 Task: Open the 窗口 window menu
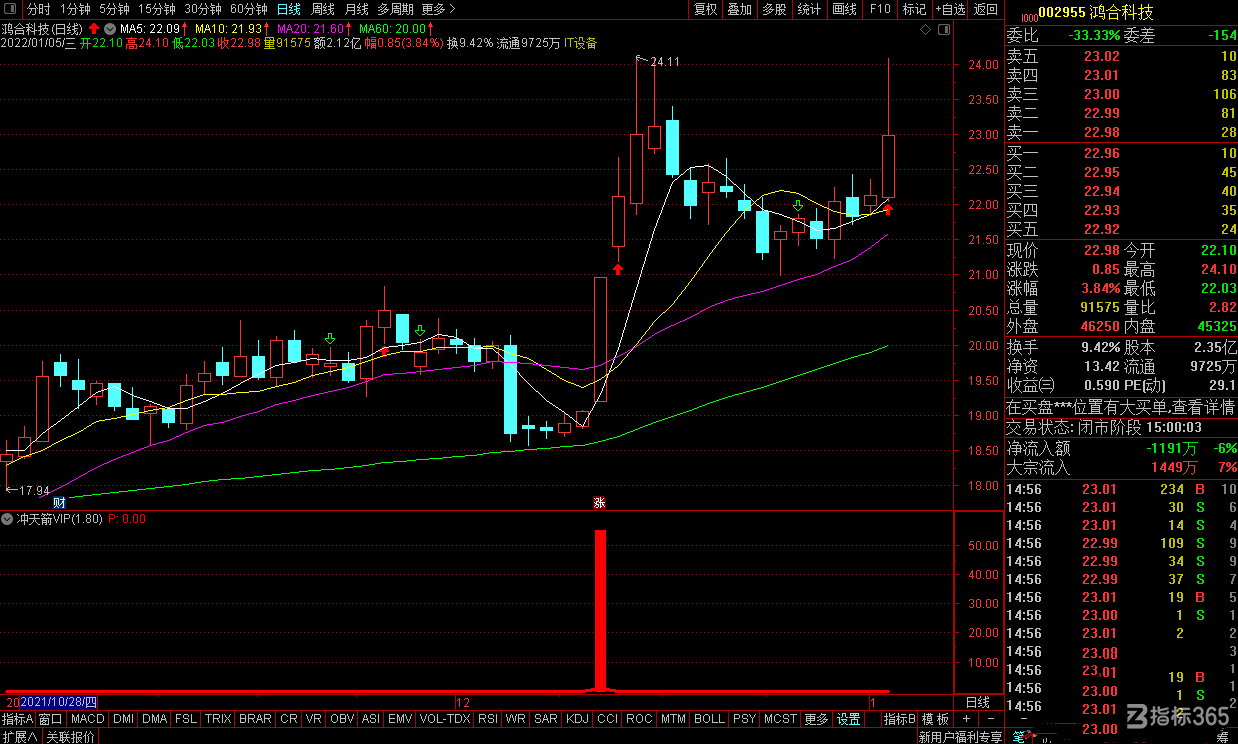coord(51,719)
